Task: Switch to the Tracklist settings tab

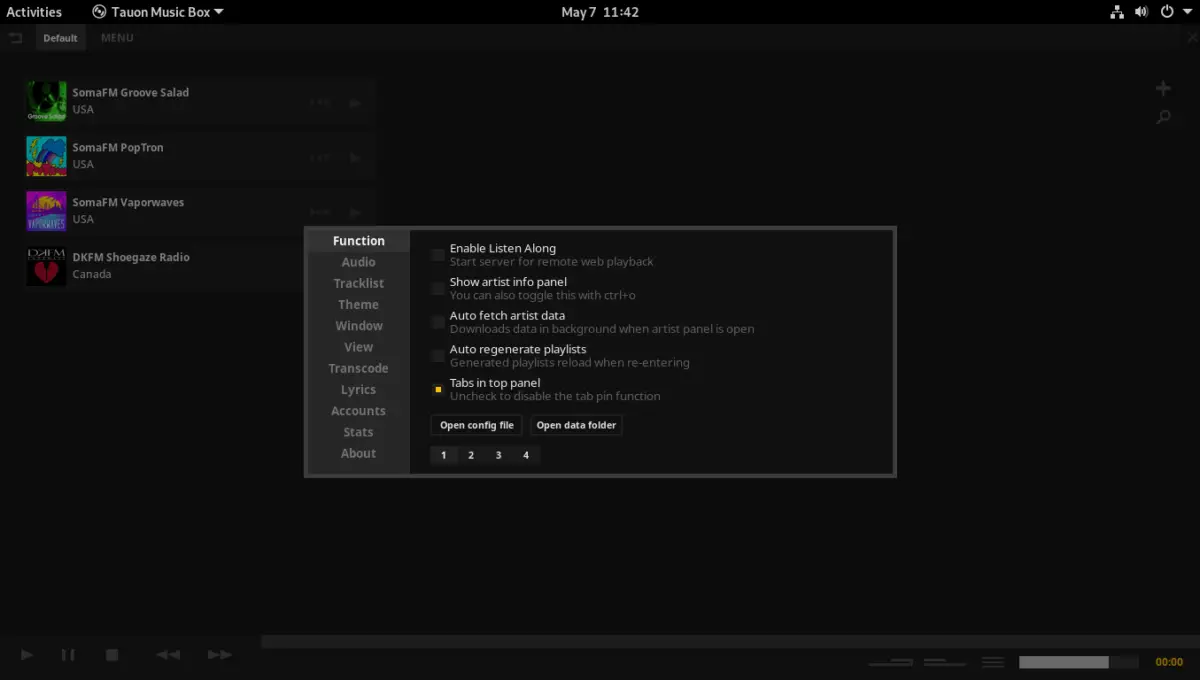Action: point(359,283)
